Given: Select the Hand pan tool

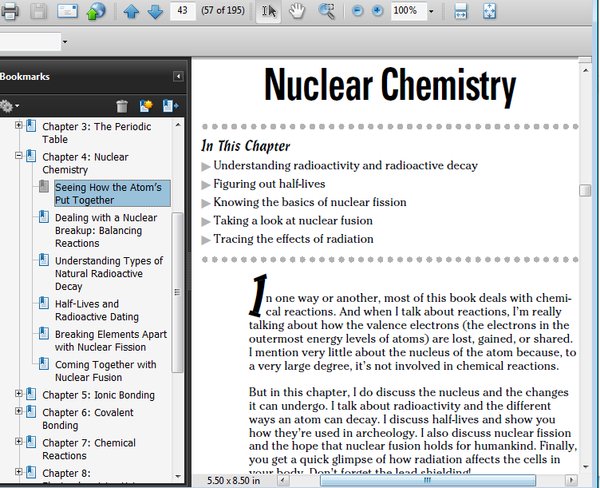Looking at the screenshot, I should pos(297,11).
